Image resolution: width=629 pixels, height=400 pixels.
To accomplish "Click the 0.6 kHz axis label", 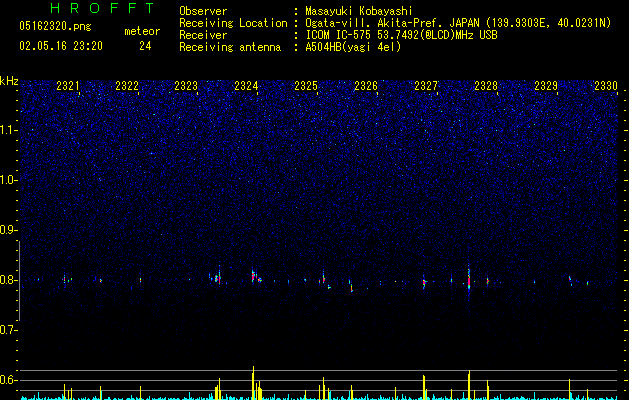I will click(8, 380).
